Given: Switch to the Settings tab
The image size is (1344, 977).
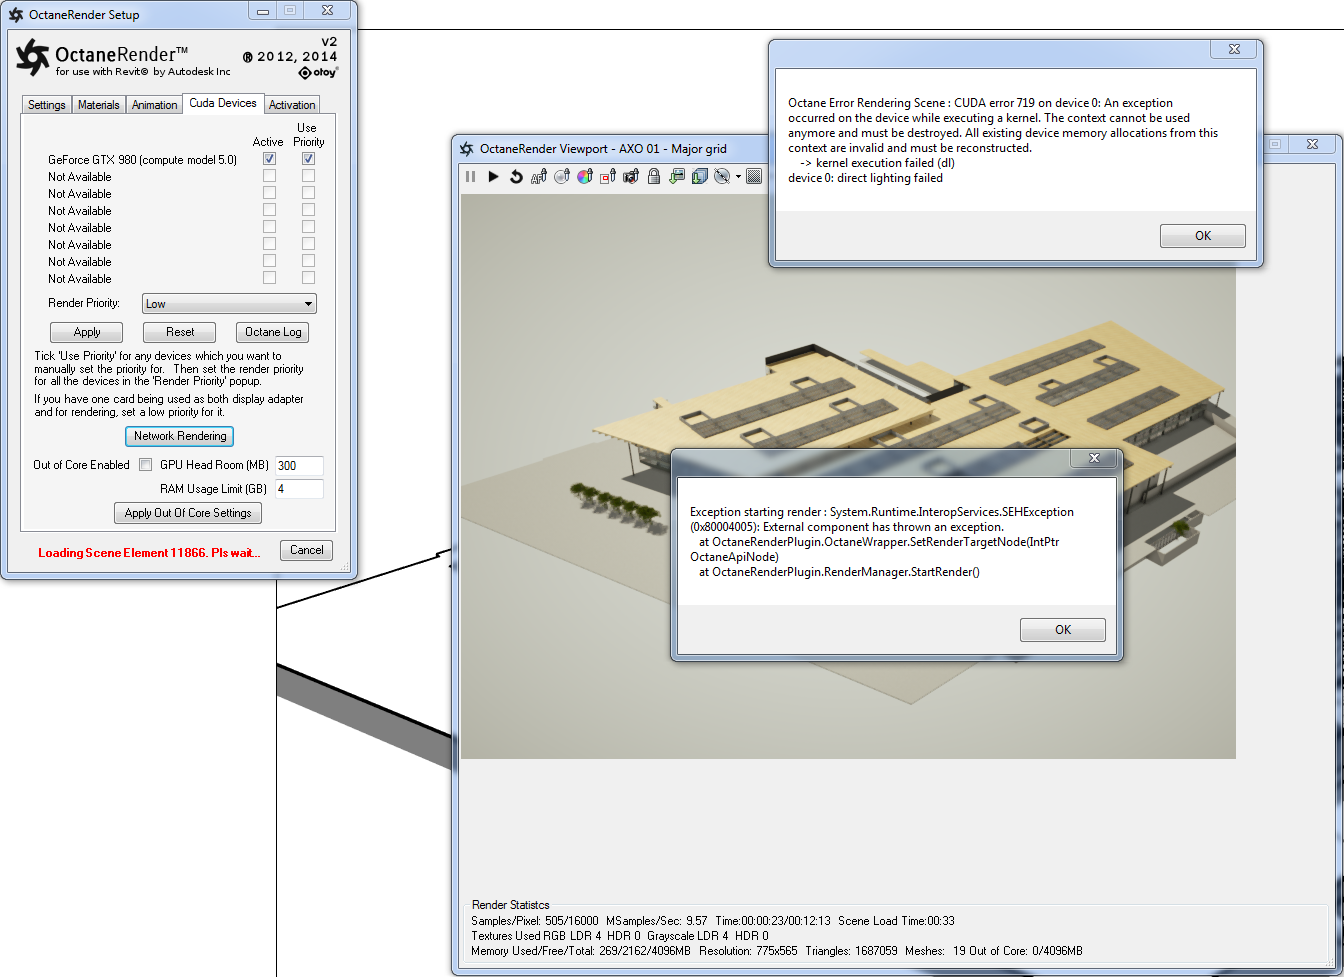Looking at the screenshot, I should [47, 105].
